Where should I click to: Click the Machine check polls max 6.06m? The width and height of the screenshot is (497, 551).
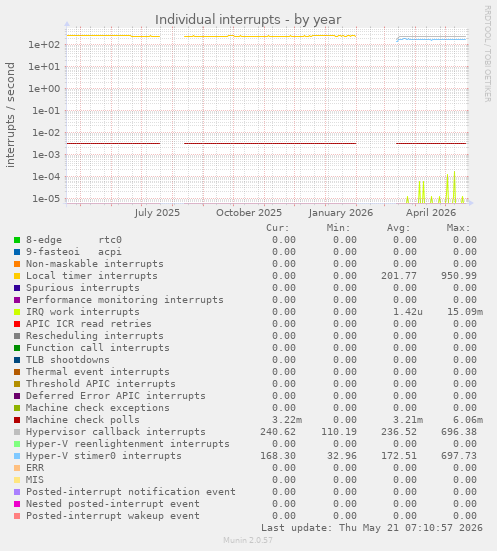click(x=468, y=420)
